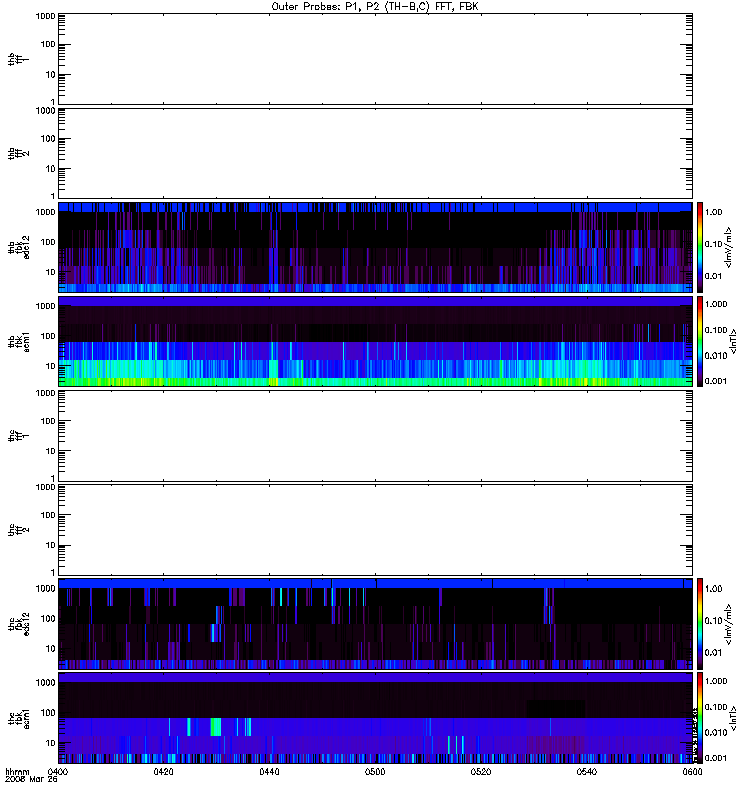Click the 100 y-axis tick of thb fbk scm1 panel
Viewport: 750px width, 800px height.
tap(48, 336)
